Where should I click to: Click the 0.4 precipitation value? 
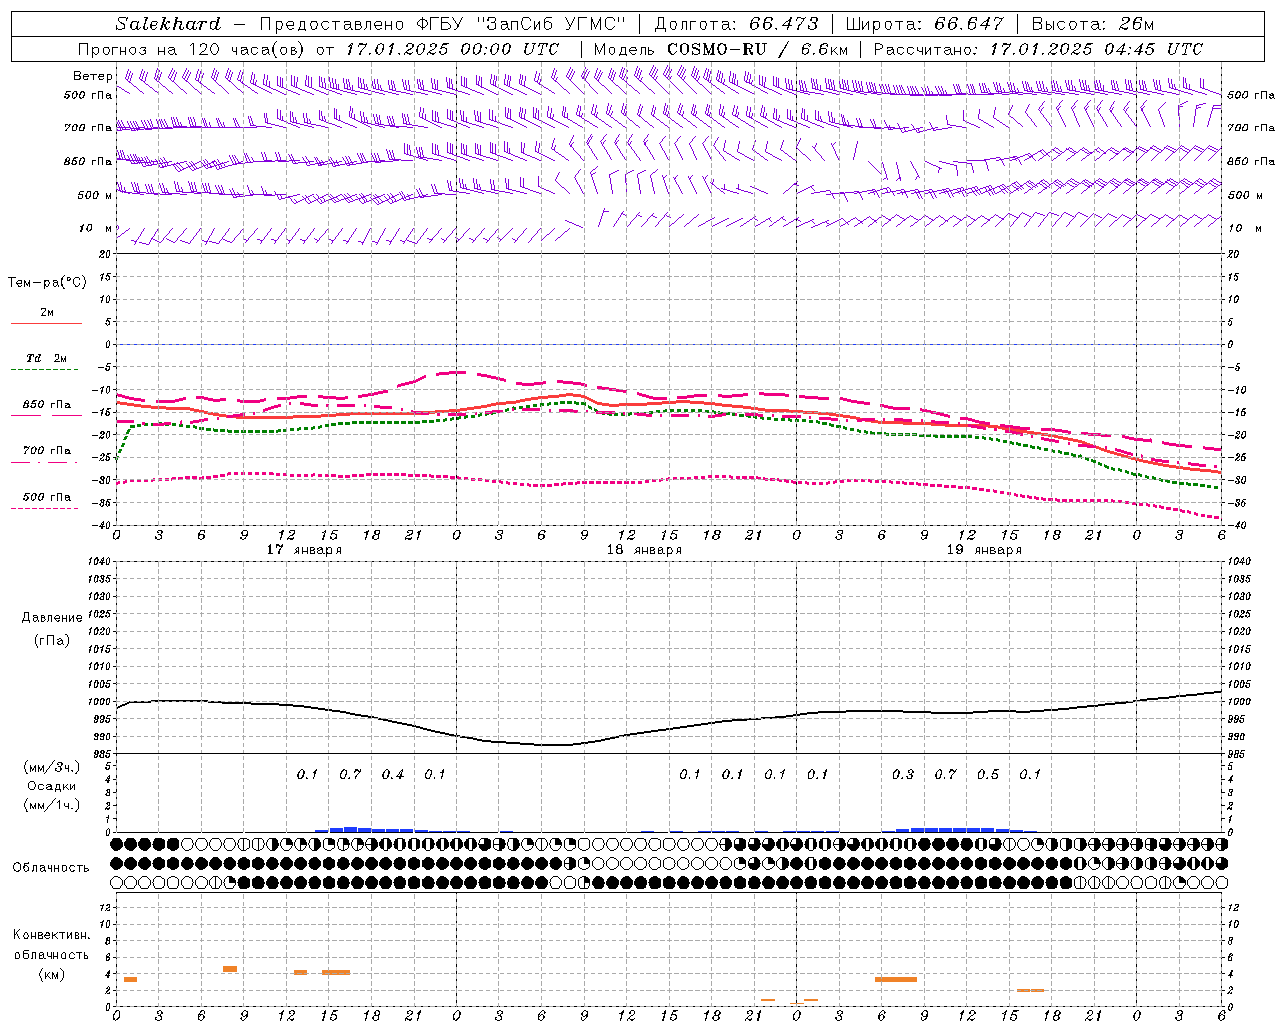click(393, 774)
